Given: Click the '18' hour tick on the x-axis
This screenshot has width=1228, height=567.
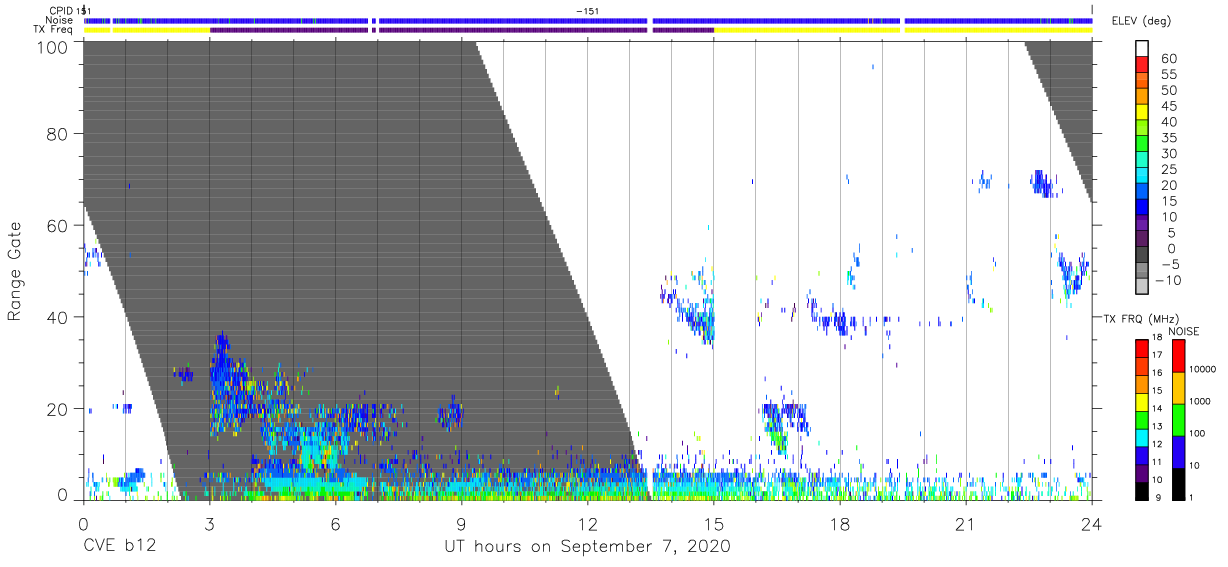Looking at the screenshot, I should (x=840, y=522).
